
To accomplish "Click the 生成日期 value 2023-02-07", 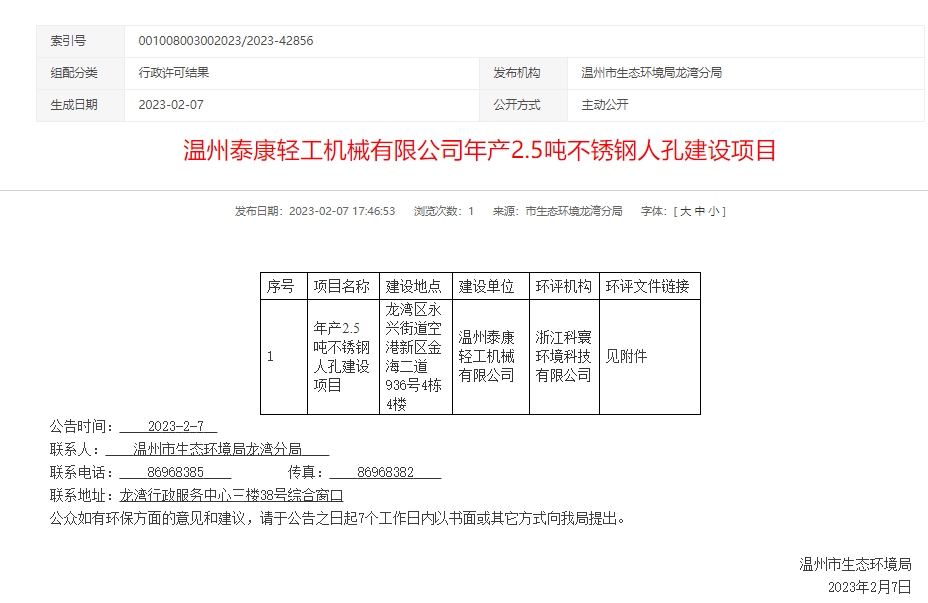I will pos(171,105).
